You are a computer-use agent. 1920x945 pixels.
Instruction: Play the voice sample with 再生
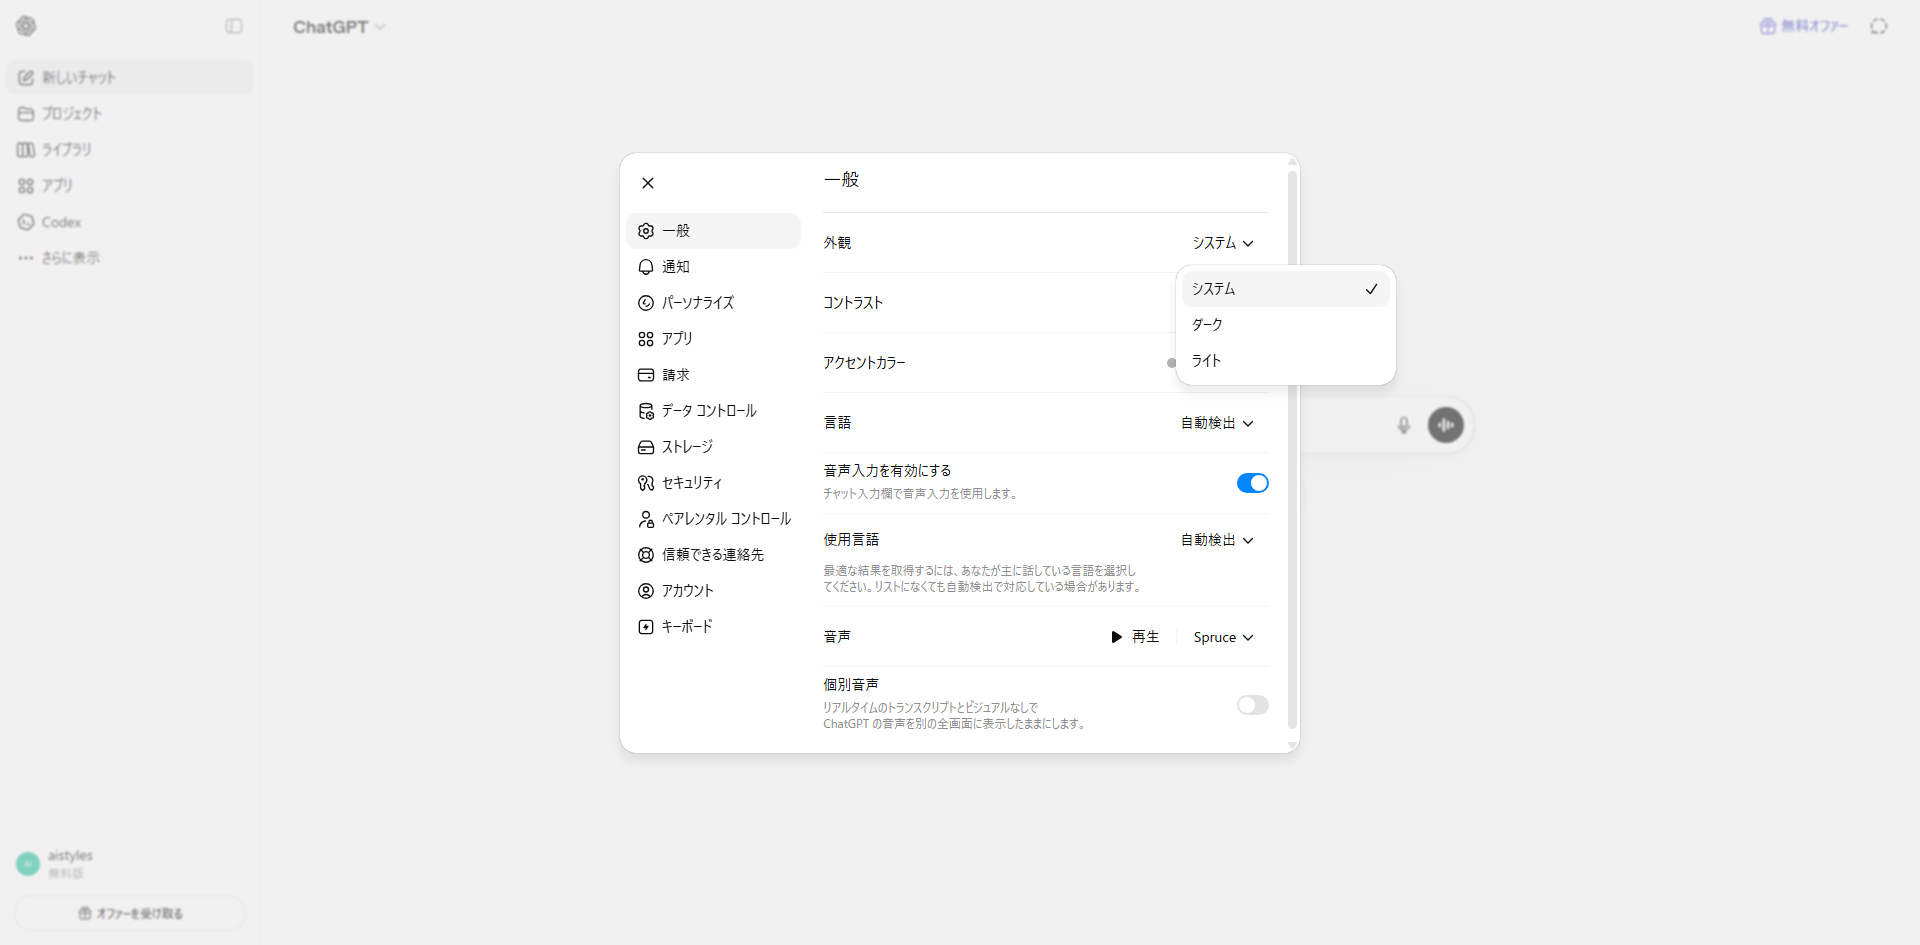[x=1135, y=637]
